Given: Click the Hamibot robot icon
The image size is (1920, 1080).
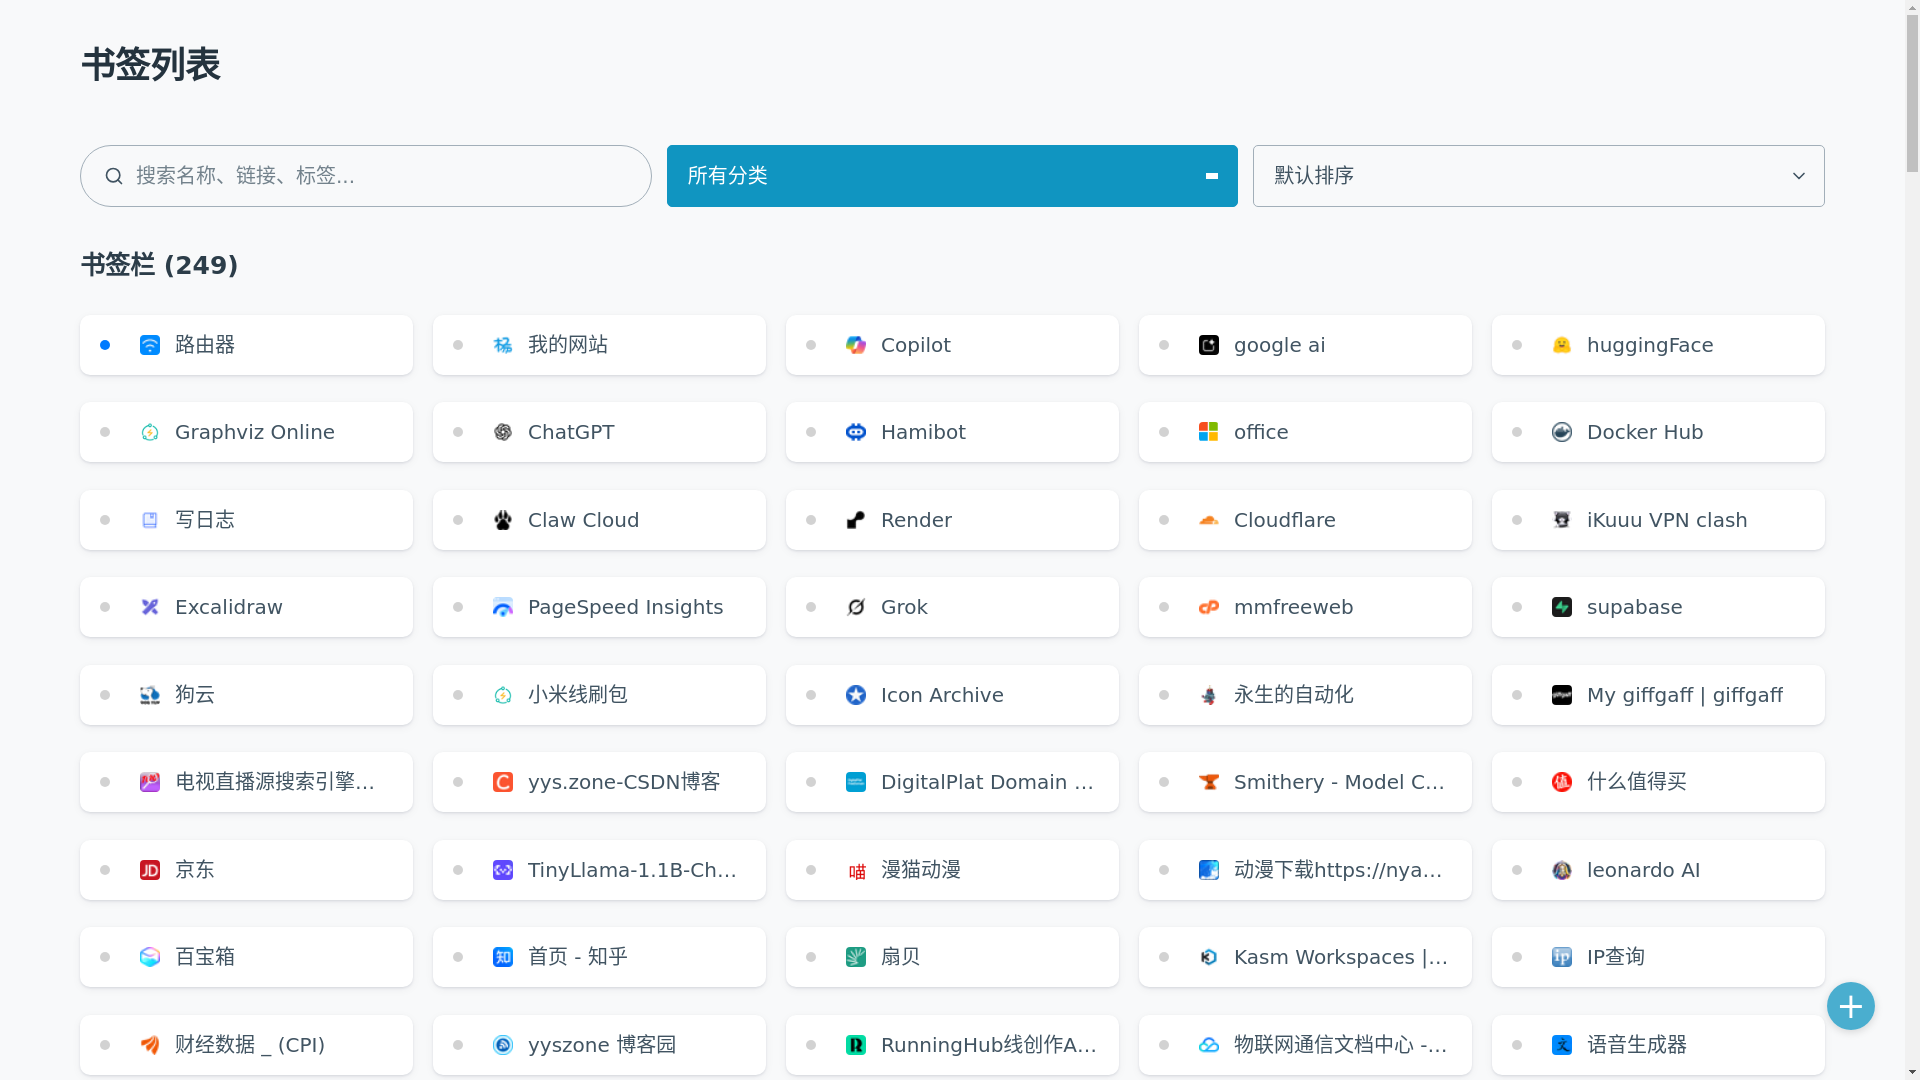Looking at the screenshot, I should click(x=856, y=432).
